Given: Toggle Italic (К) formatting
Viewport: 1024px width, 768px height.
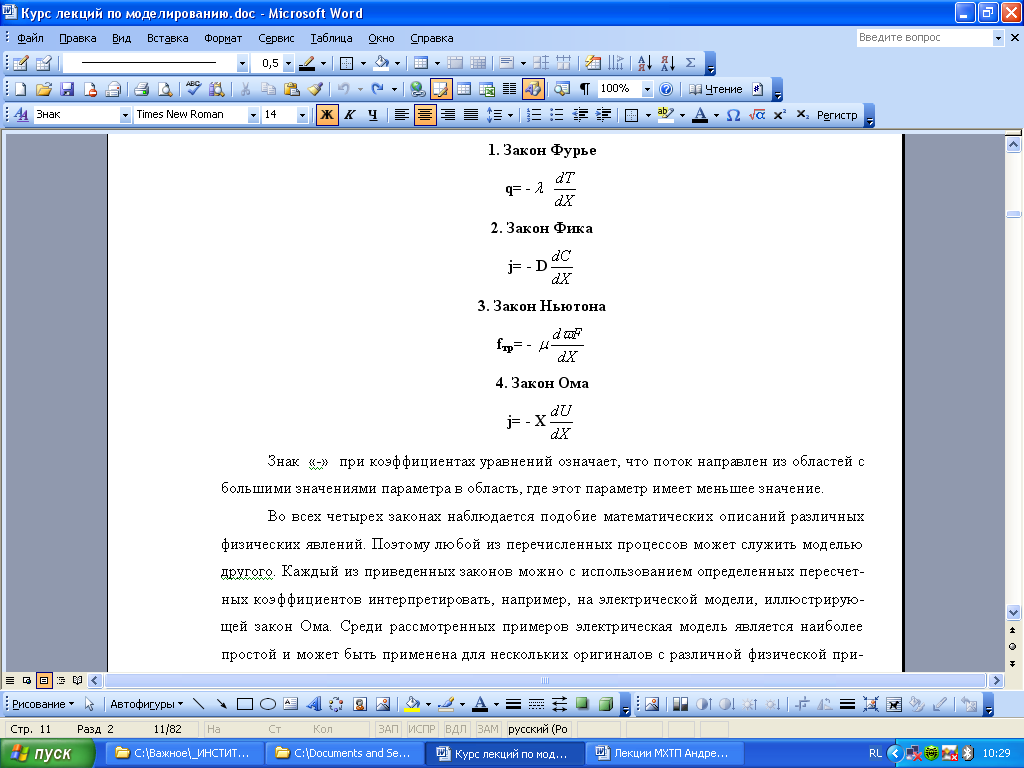Looking at the screenshot, I should pyautogui.click(x=350, y=115).
